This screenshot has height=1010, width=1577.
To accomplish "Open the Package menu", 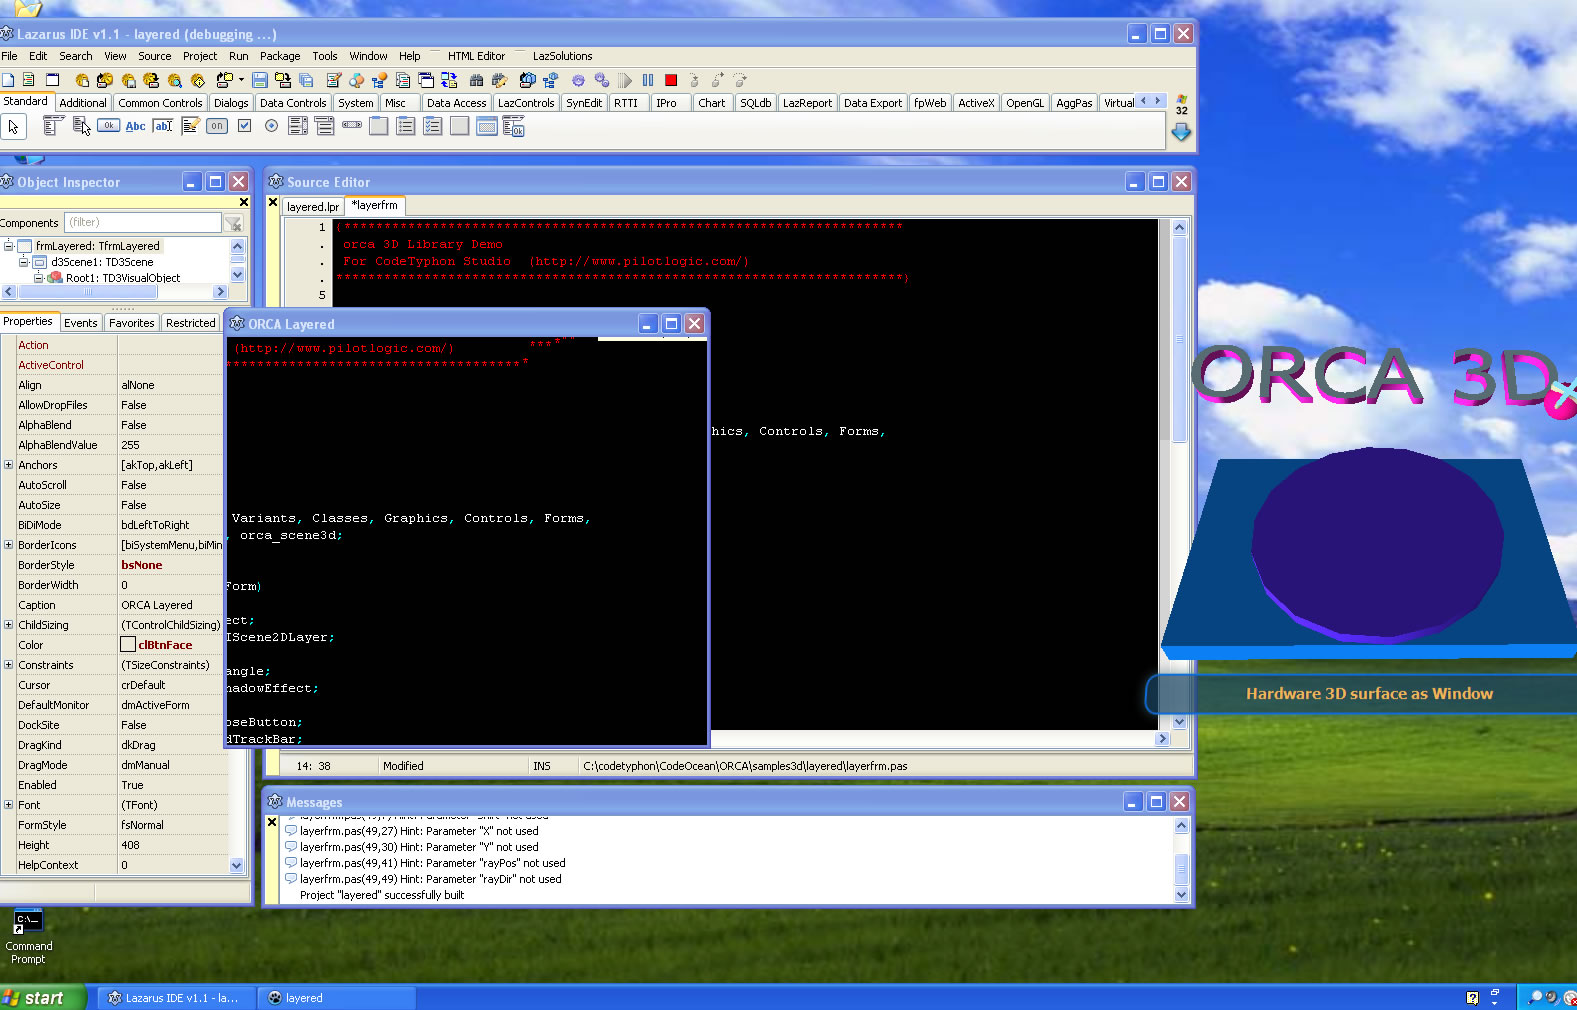I will coord(280,56).
